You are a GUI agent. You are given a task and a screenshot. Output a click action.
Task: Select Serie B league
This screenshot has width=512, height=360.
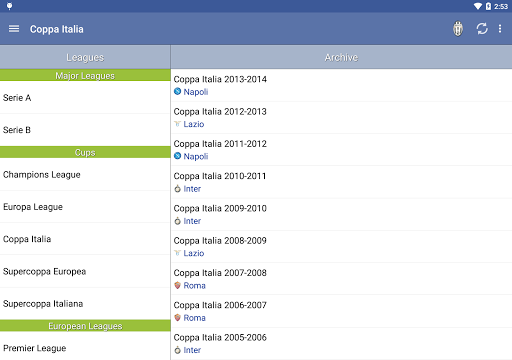85,130
